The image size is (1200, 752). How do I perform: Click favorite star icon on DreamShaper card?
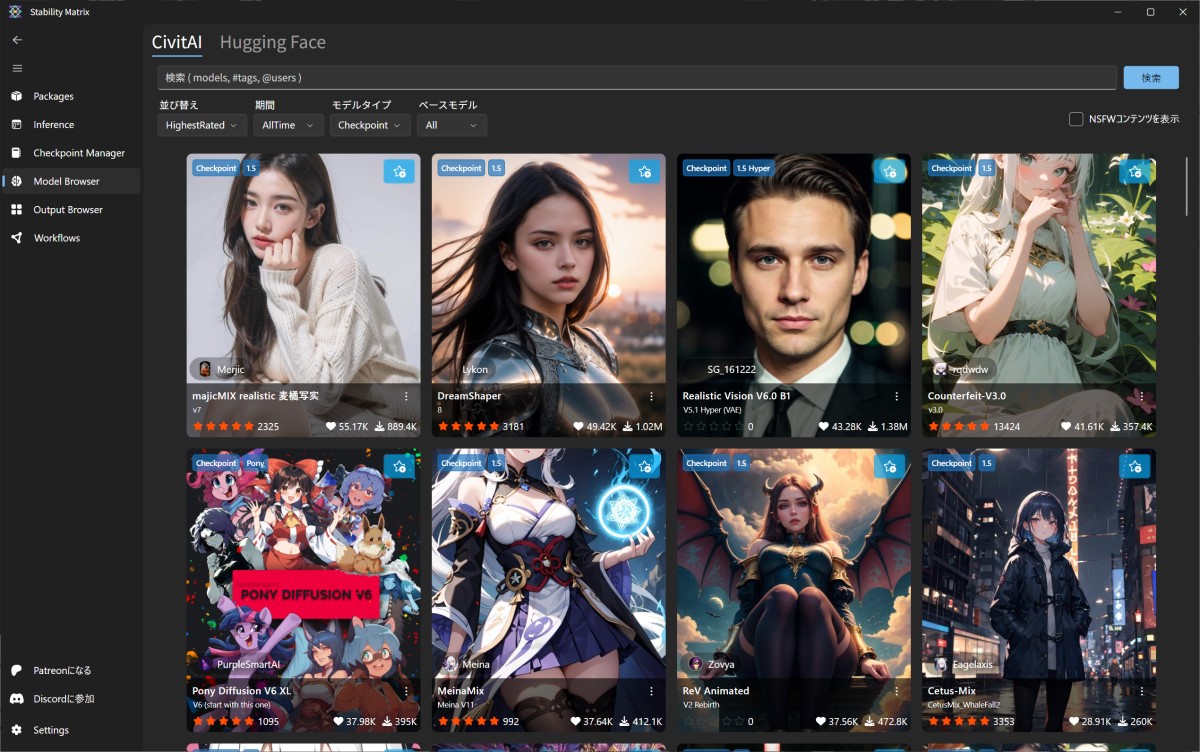click(x=644, y=171)
